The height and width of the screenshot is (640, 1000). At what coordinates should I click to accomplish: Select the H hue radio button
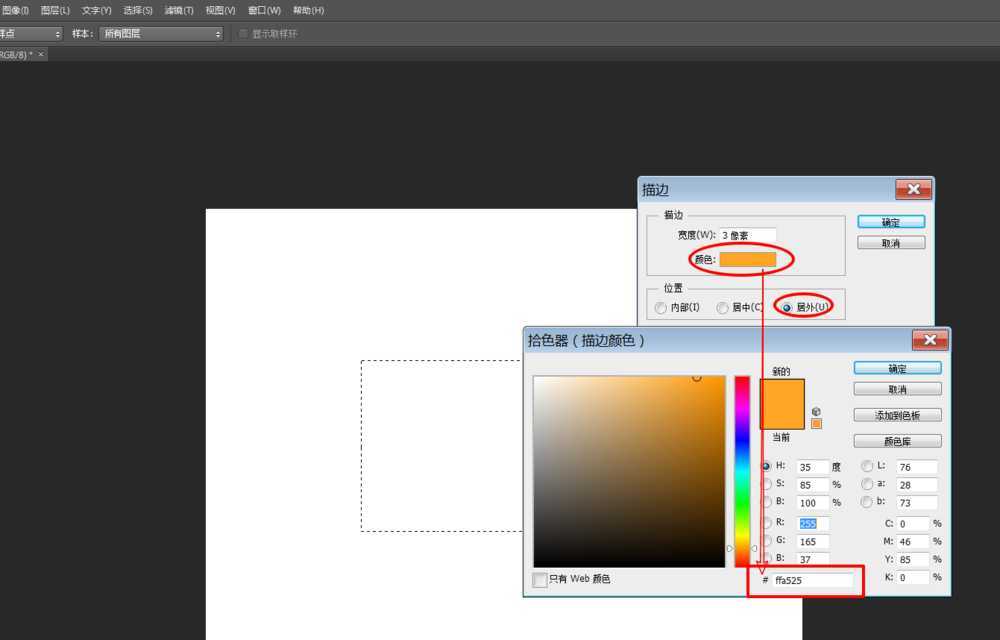click(x=767, y=466)
